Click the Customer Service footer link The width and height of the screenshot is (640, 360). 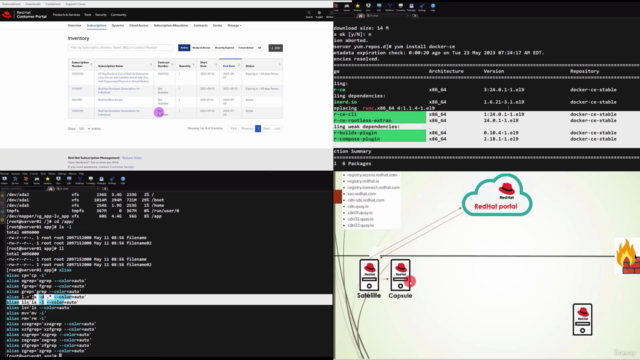click(122, 167)
